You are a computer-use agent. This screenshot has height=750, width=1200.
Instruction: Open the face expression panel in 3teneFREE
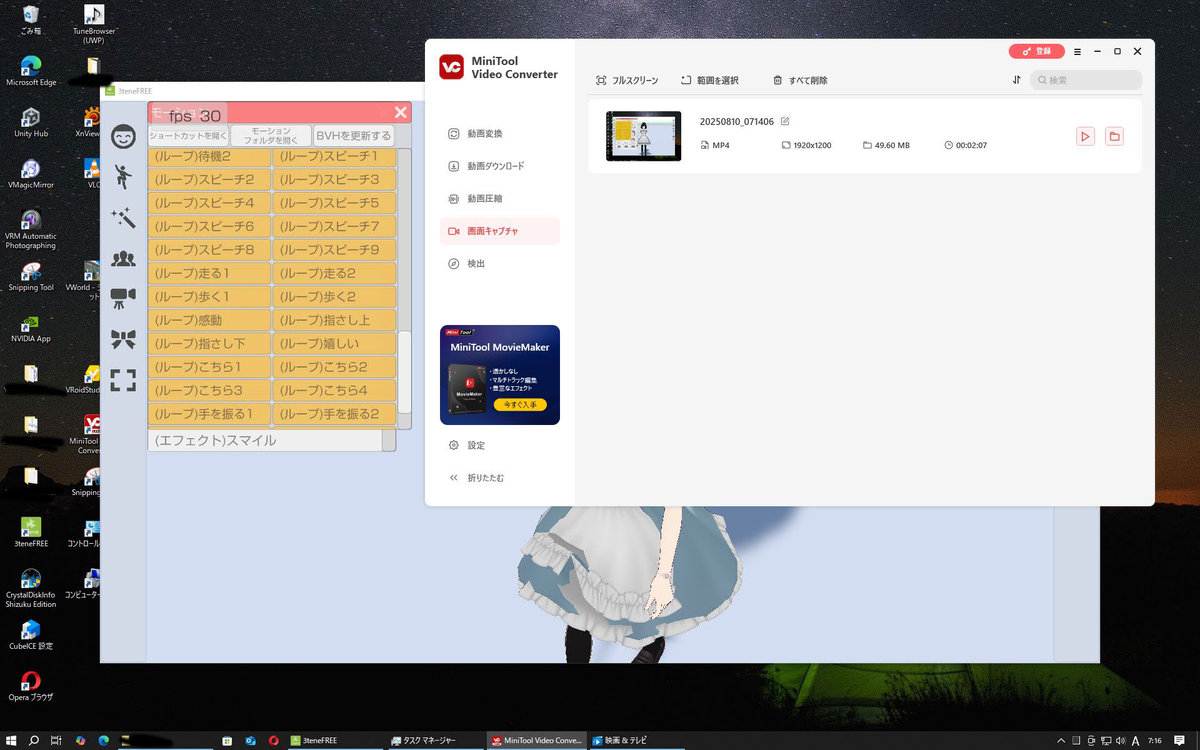(x=123, y=136)
